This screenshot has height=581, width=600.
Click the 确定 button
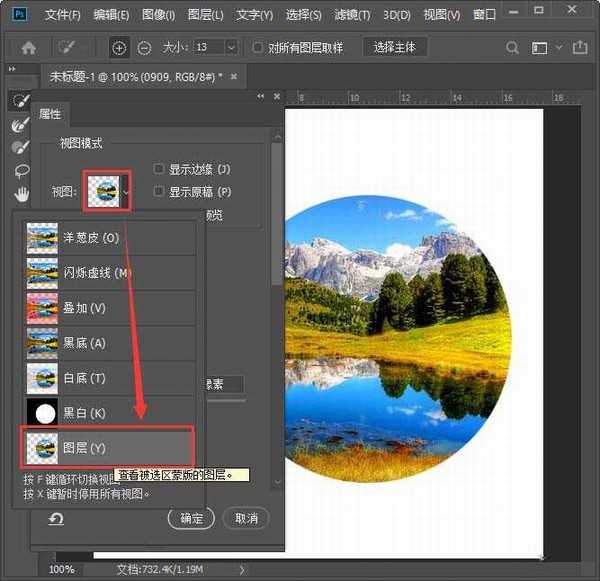coord(191,518)
